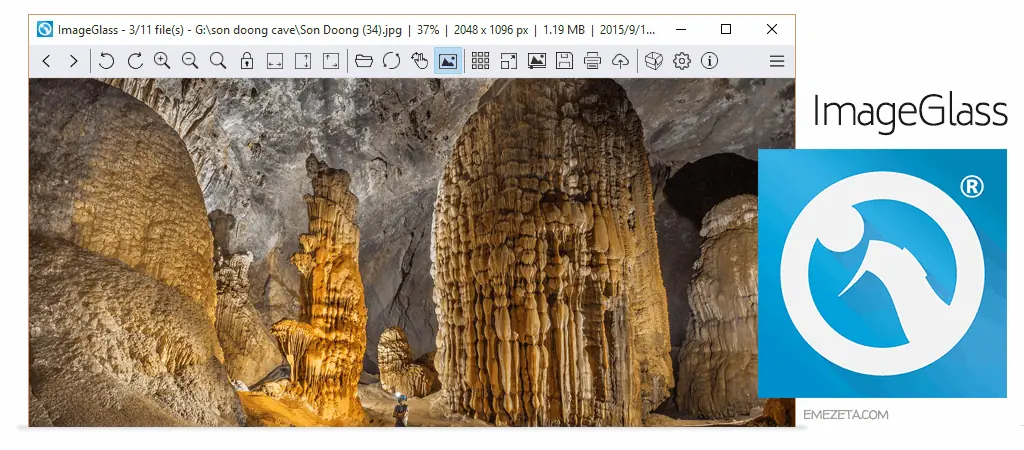Image resolution: width=1024 pixels, height=450 pixels.
Task: Rotate image counterclockwise
Action: 107,61
